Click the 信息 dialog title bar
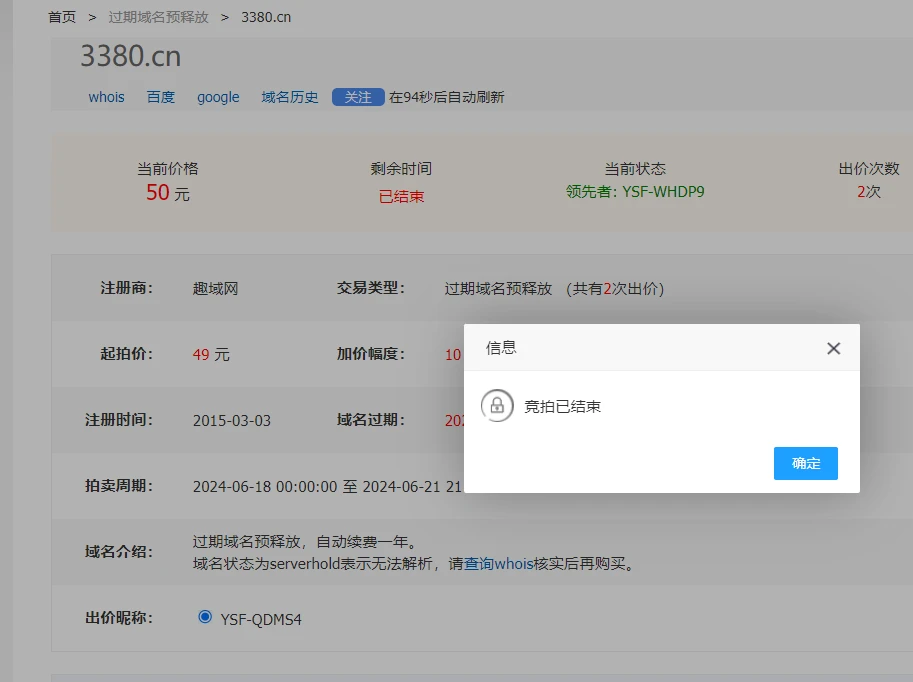 point(640,348)
